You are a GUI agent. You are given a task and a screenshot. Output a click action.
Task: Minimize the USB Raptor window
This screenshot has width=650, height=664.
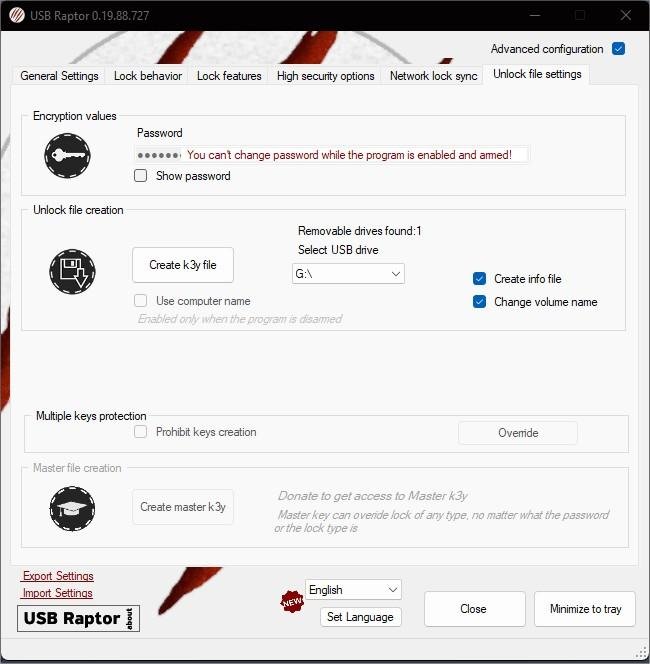535,15
